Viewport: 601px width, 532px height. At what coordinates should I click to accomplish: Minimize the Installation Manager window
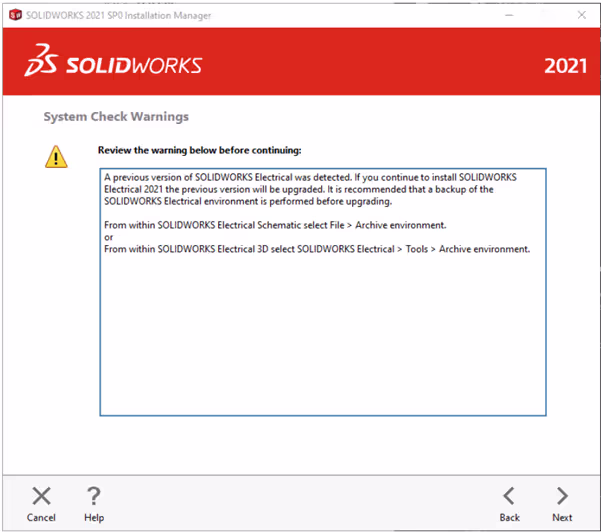[x=509, y=15]
